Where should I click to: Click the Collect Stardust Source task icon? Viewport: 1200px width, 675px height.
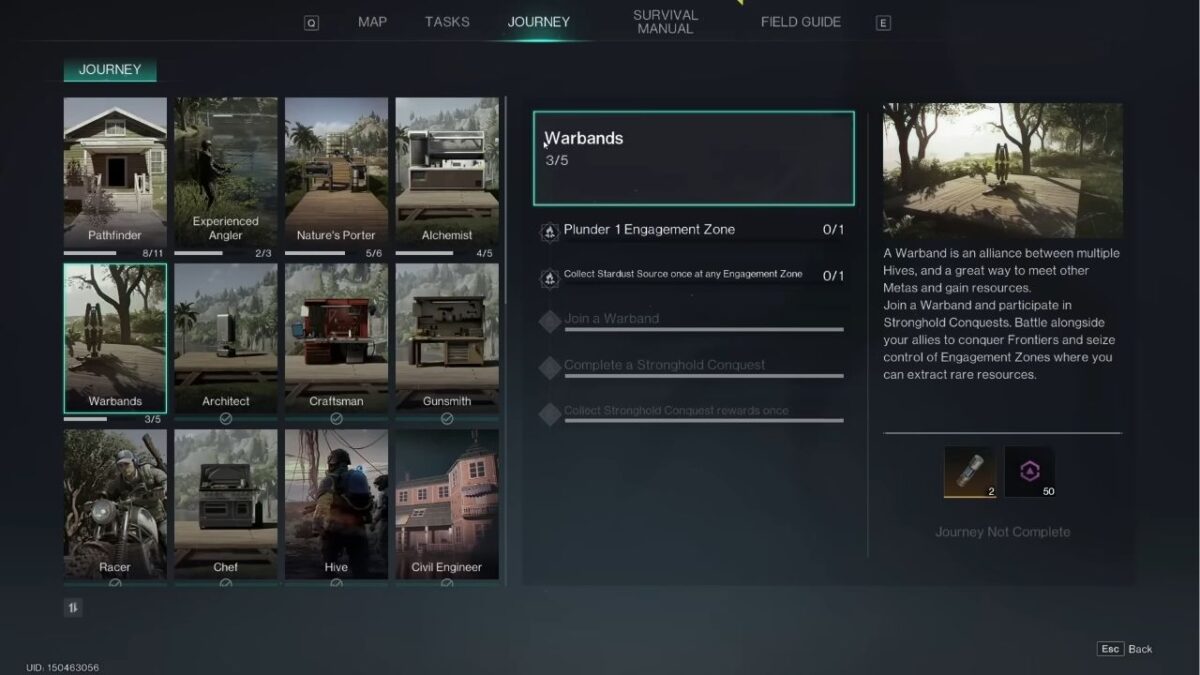point(549,277)
